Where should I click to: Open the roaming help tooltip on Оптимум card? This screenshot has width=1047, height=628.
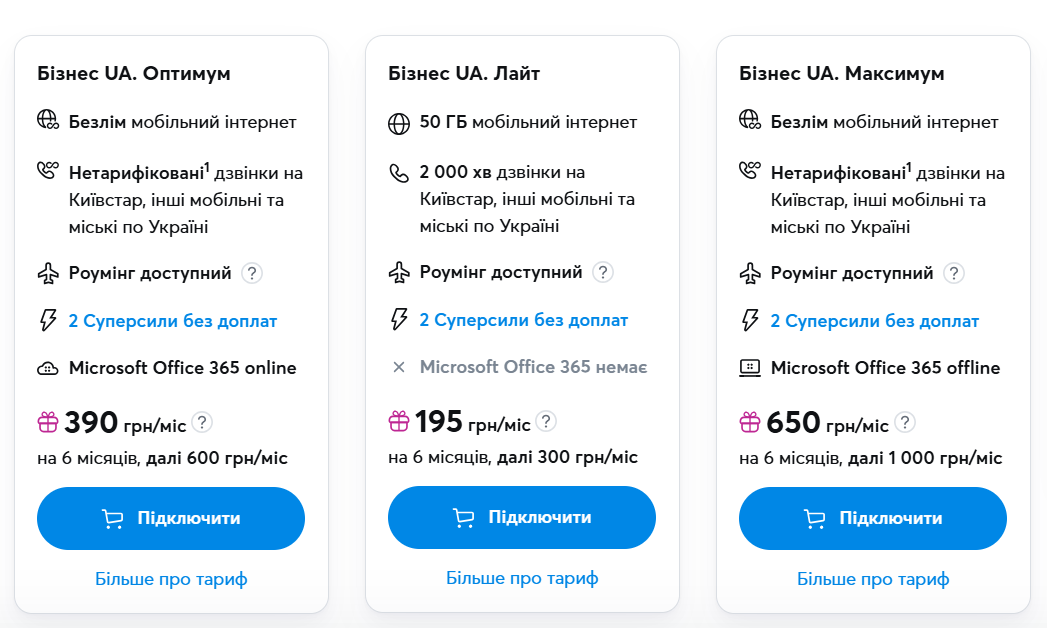coord(251,272)
